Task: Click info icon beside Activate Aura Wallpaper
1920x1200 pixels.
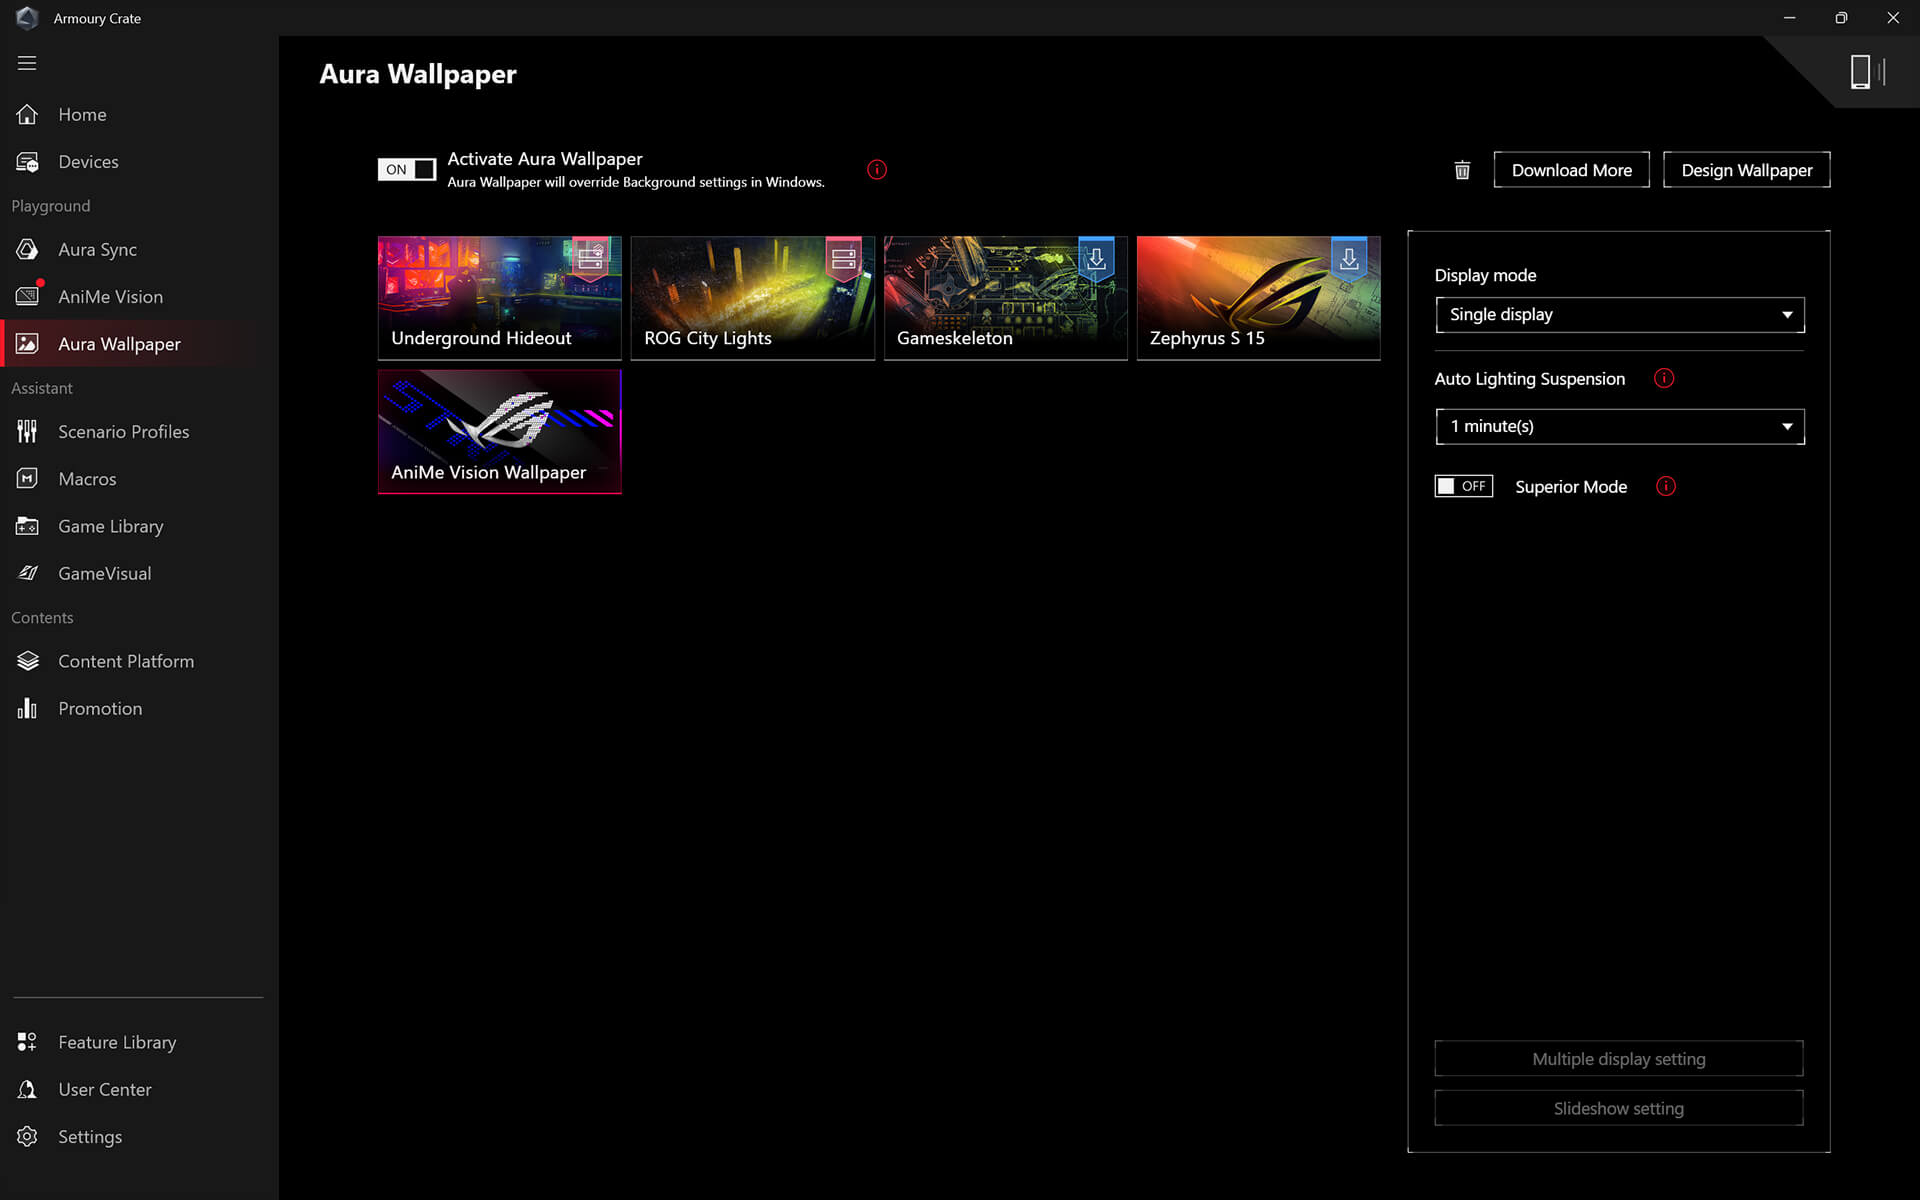Action: tap(877, 170)
